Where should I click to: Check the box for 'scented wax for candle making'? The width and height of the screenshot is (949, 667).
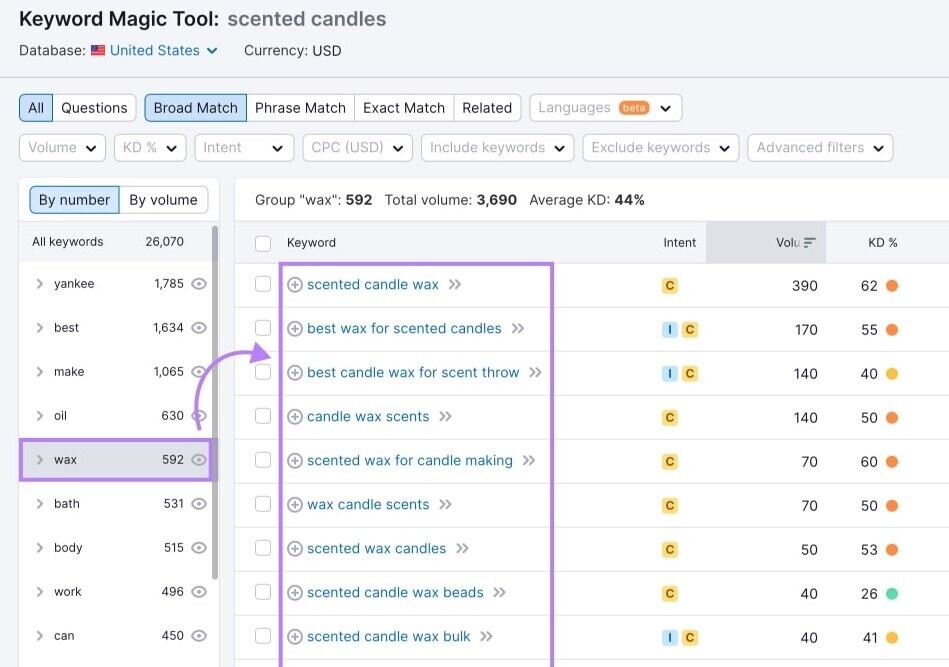(x=263, y=460)
